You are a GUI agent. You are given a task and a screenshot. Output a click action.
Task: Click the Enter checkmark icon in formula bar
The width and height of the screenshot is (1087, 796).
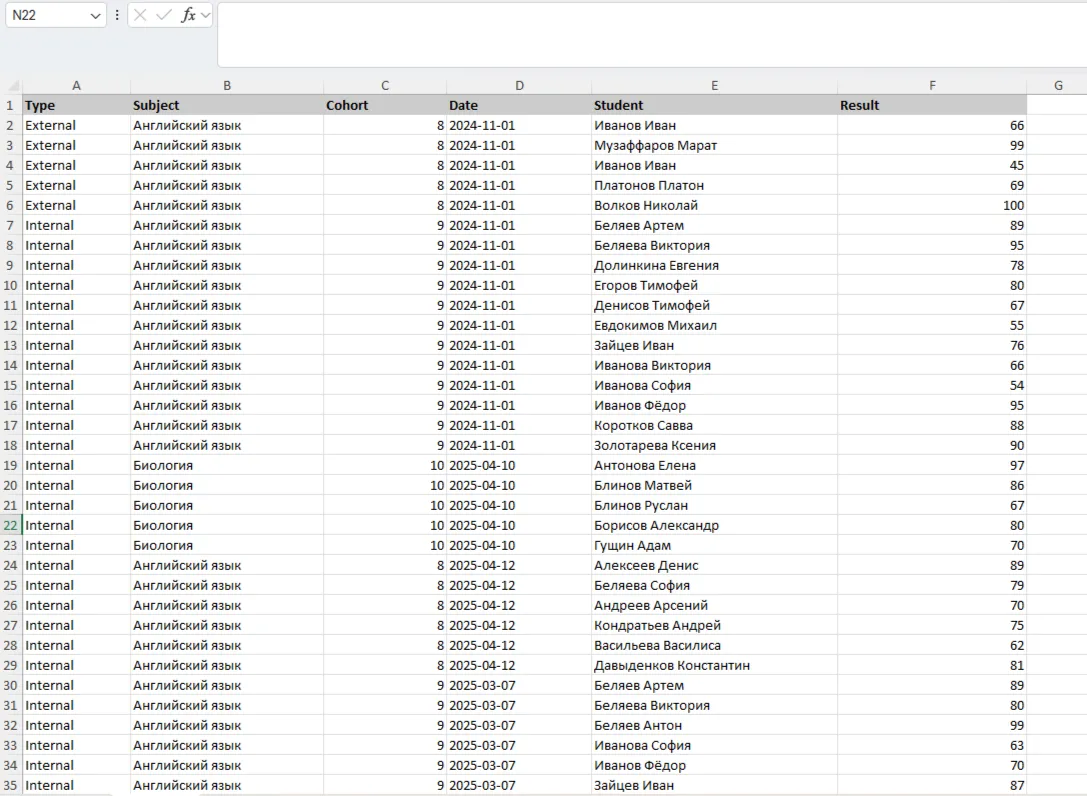click(x=164, y=16)
